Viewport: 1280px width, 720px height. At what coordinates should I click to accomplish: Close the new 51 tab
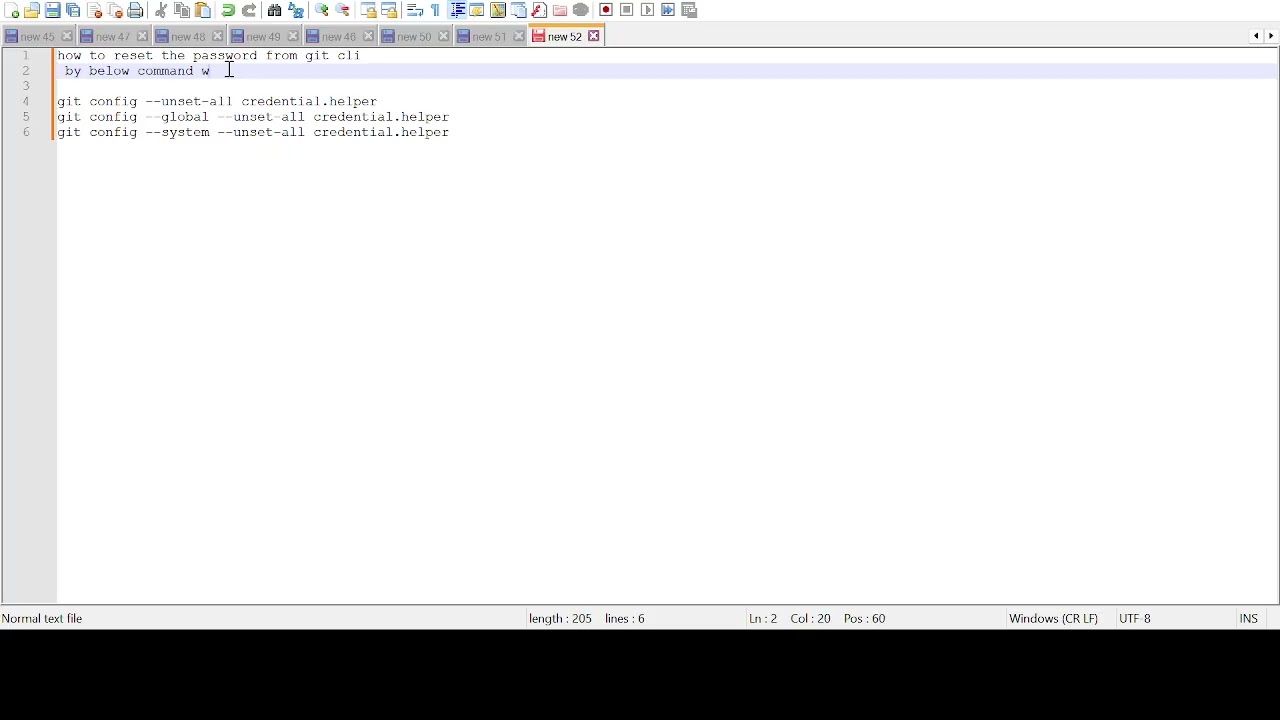coord(518,37)
